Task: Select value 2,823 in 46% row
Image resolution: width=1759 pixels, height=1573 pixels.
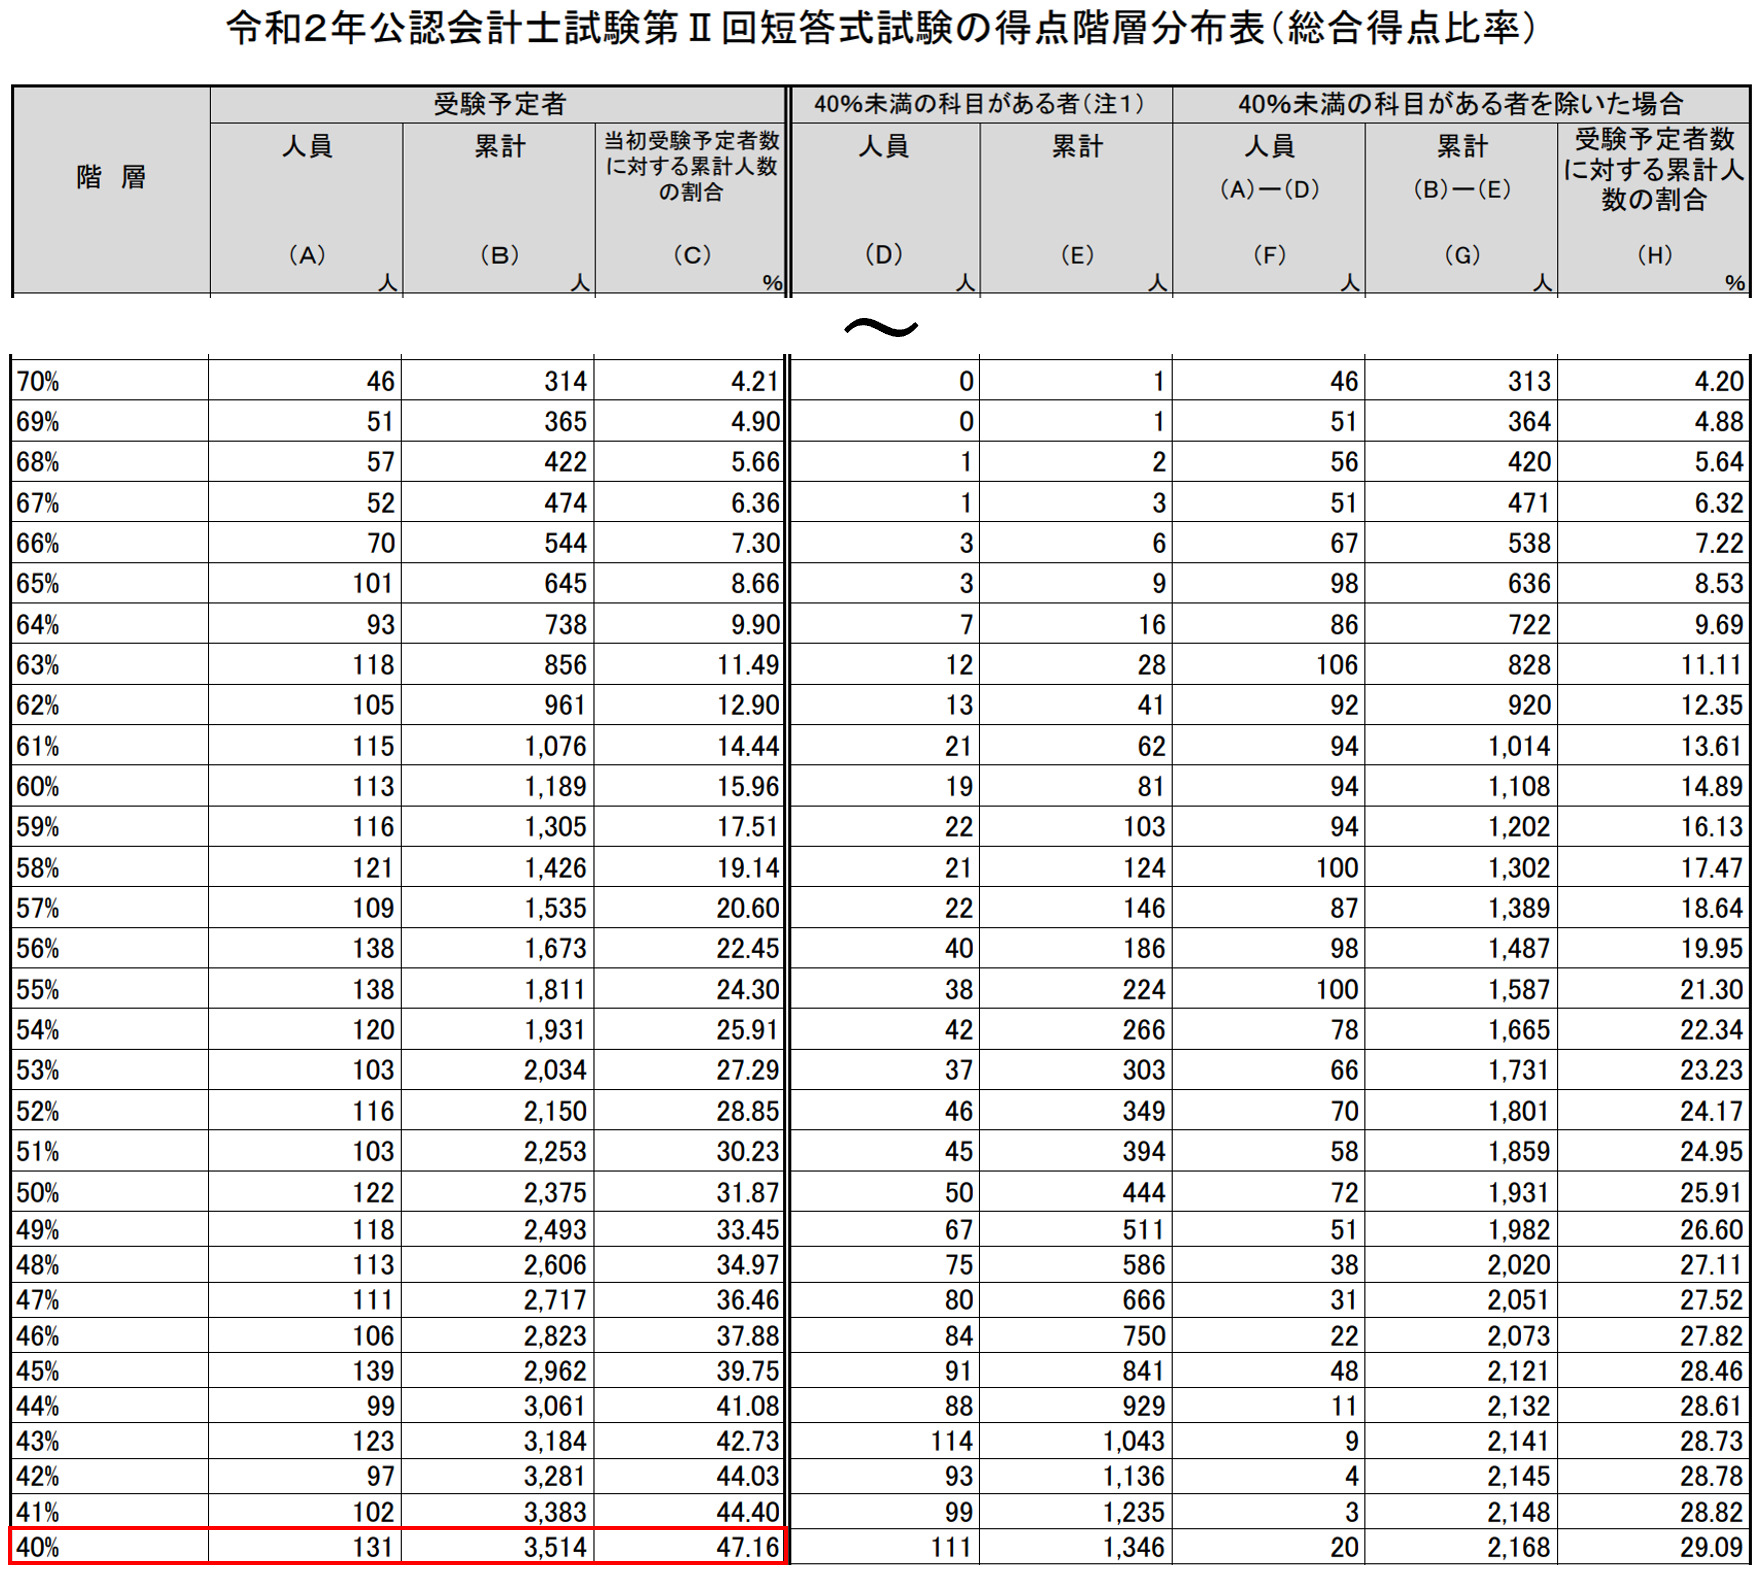Action: click(556, 1336)
